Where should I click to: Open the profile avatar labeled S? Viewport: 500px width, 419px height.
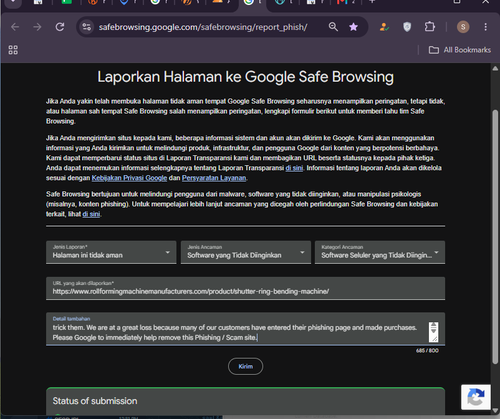tap(463, 27)
